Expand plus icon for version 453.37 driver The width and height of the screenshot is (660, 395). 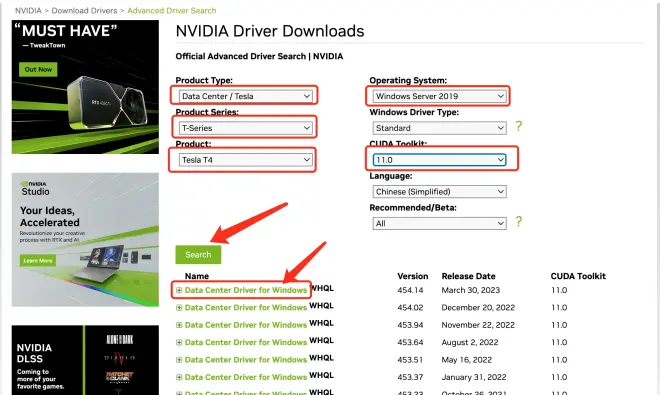pyautogui.click(x=179, y=377)
